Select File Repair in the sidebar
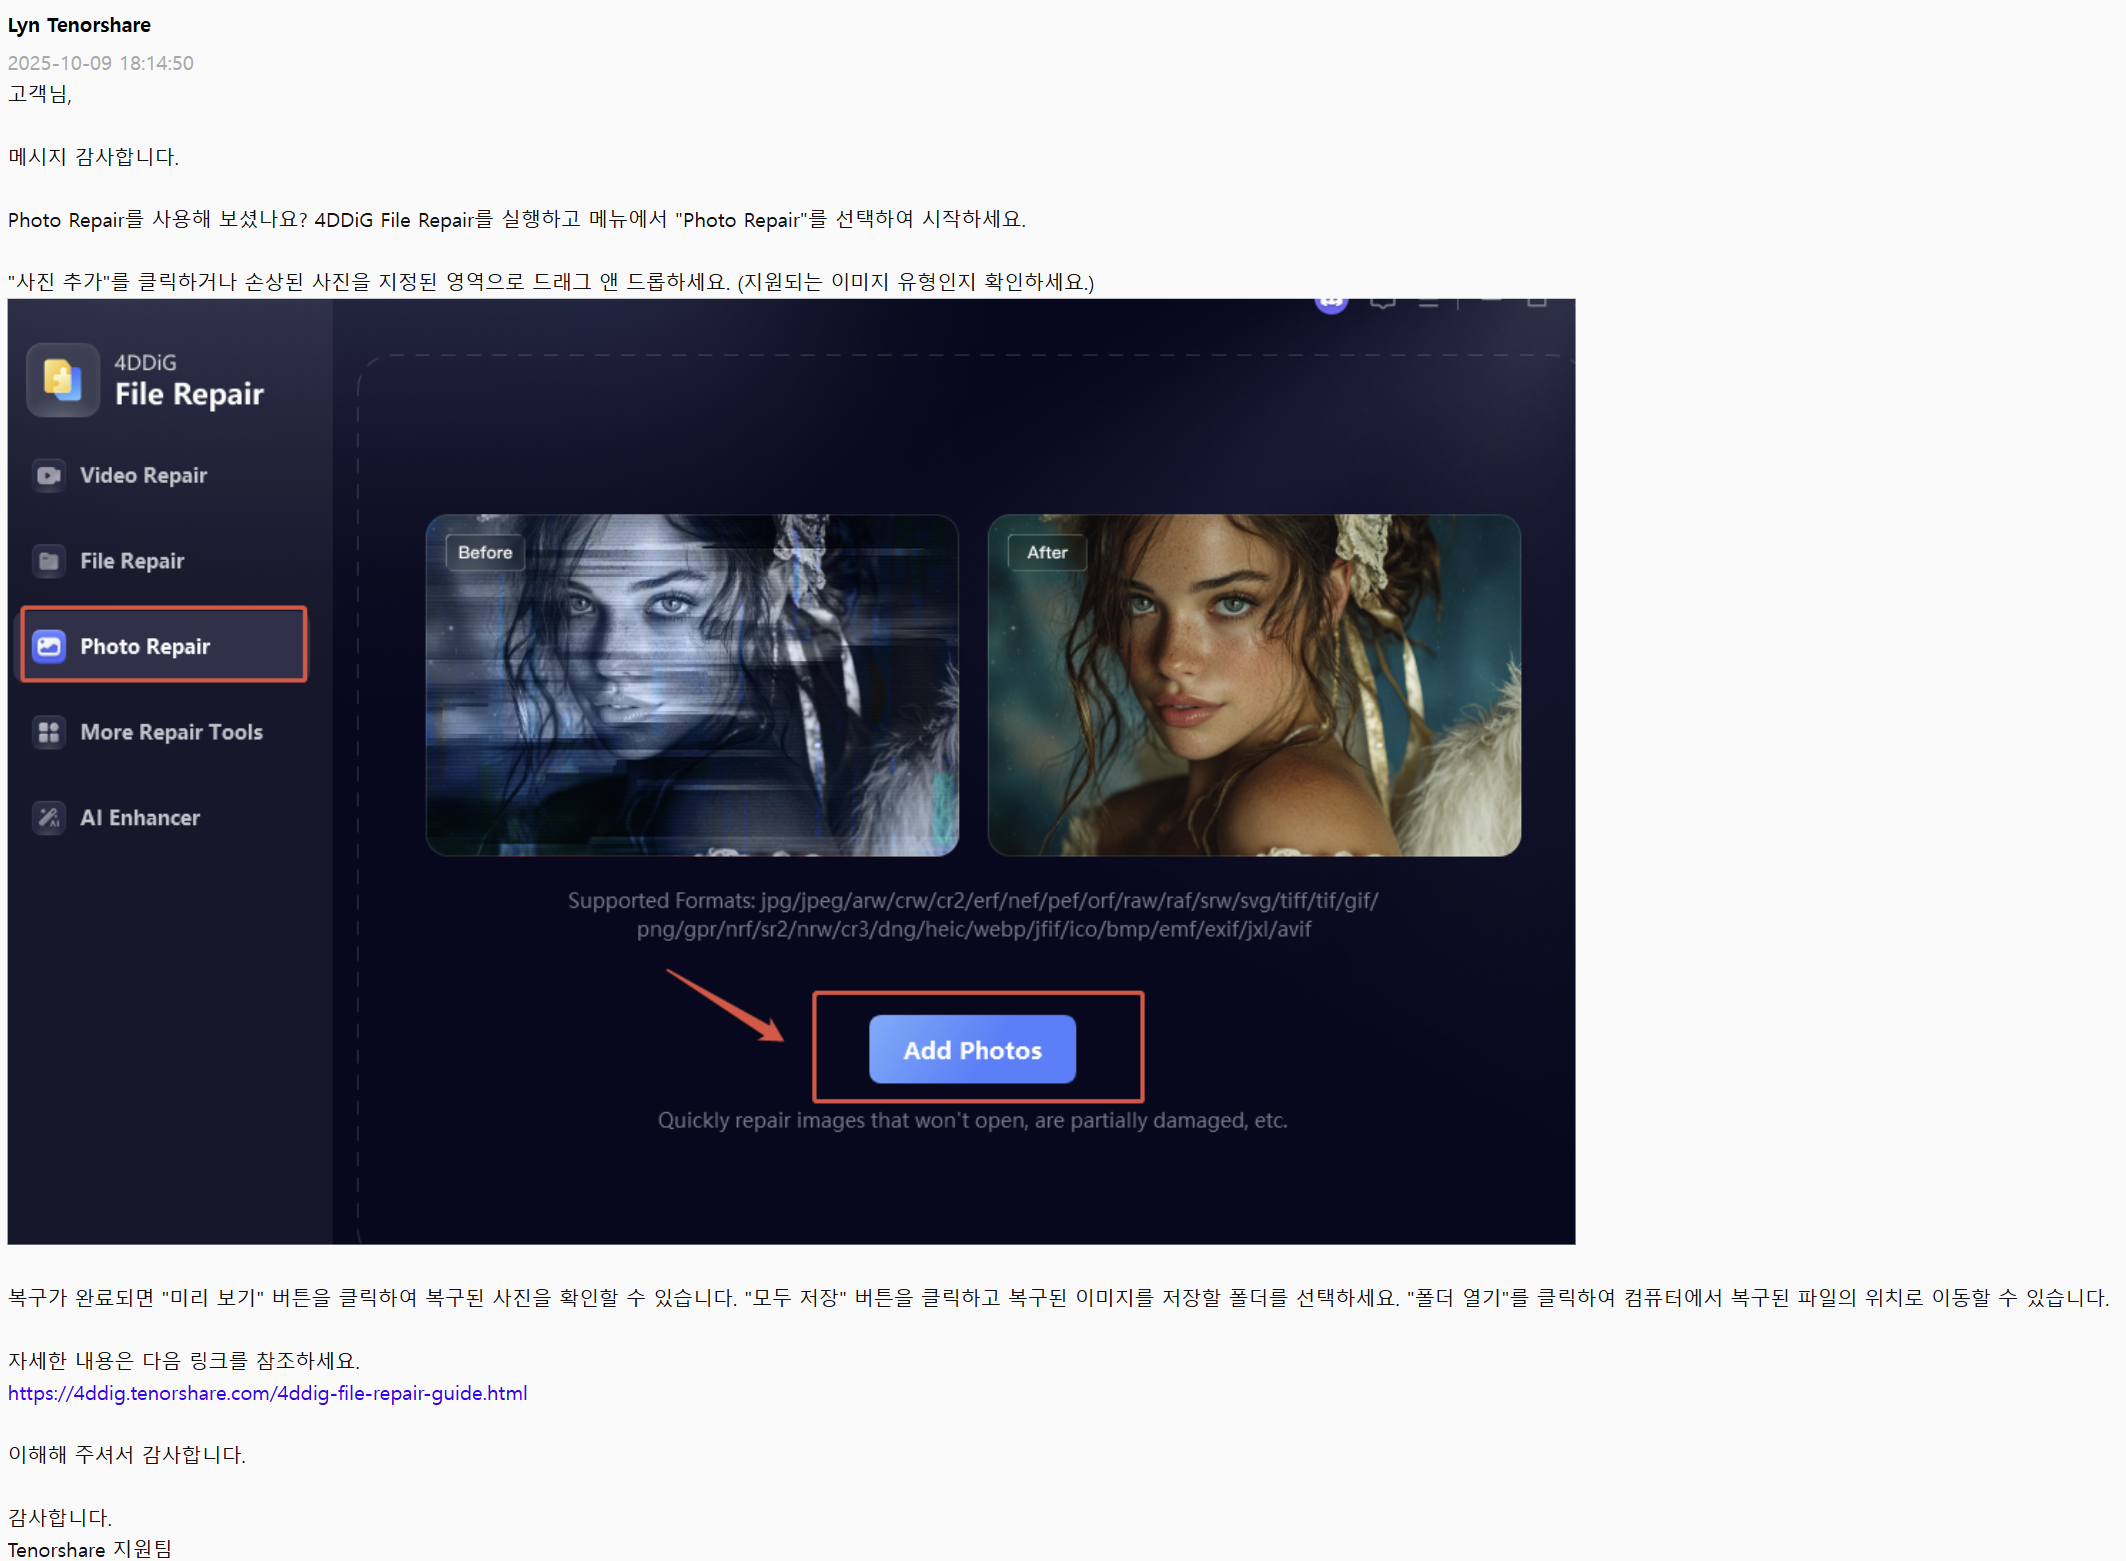The height and width of the screenshot is (1561, 2126). pyautogui.click(x=132, y=561)
